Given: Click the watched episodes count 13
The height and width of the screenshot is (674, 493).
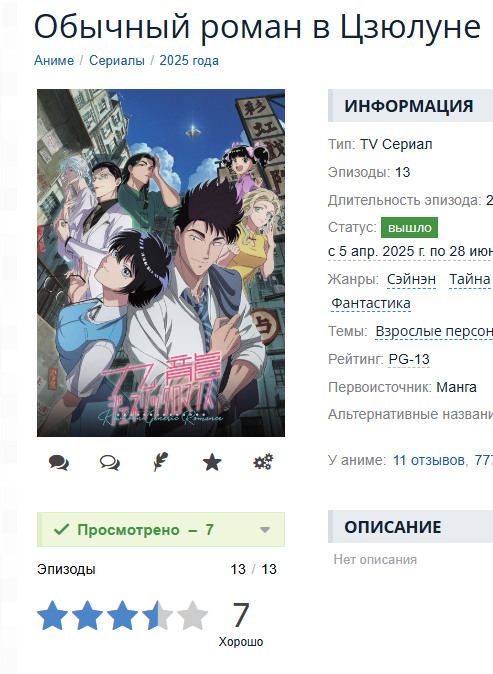Looking at the screenshot, I should [238, 569].
